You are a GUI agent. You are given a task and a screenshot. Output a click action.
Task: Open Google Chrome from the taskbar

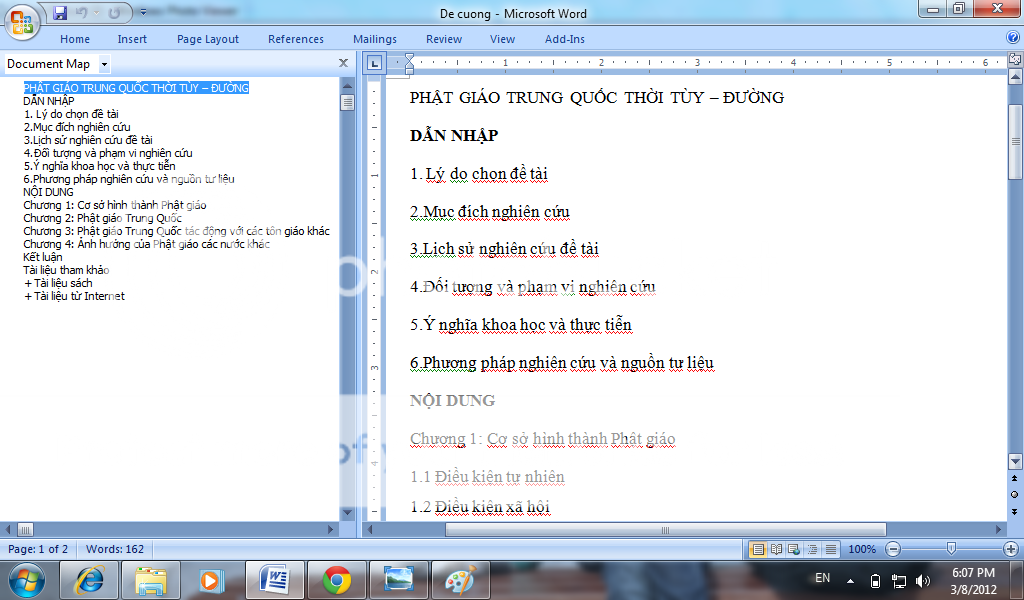coord(336,579)
